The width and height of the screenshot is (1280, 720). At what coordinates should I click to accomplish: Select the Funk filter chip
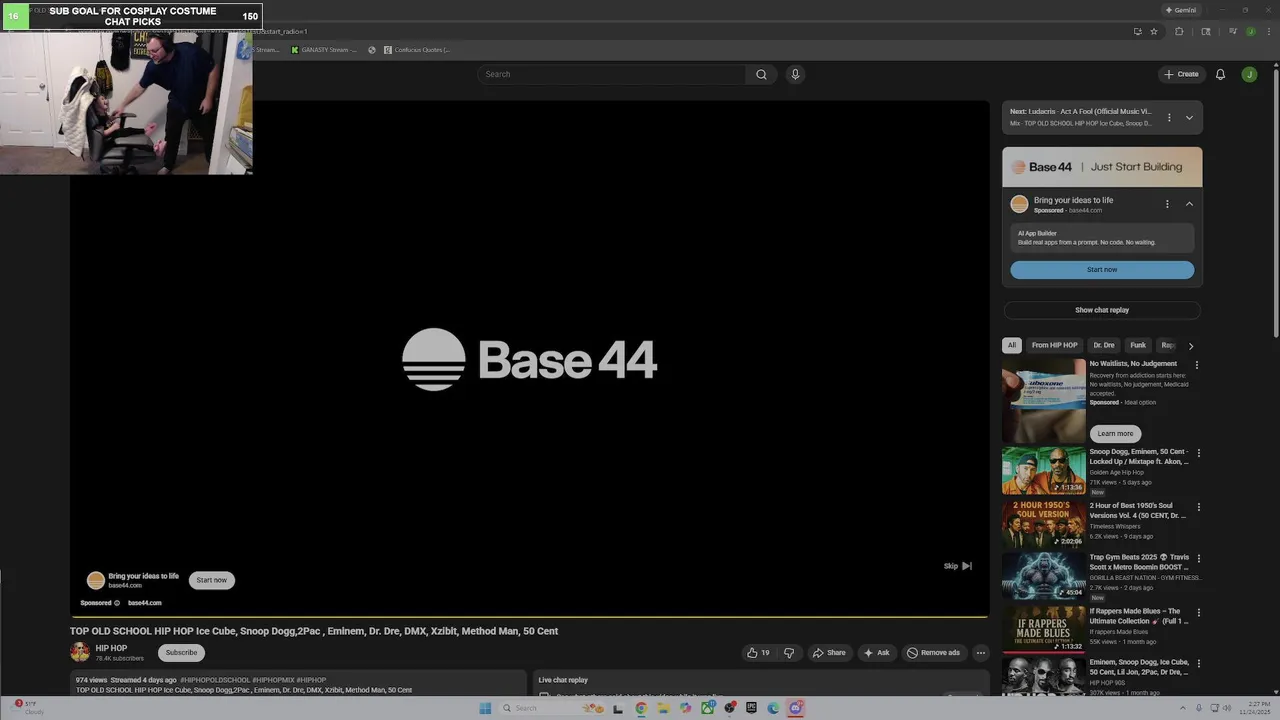point(1138,345)
